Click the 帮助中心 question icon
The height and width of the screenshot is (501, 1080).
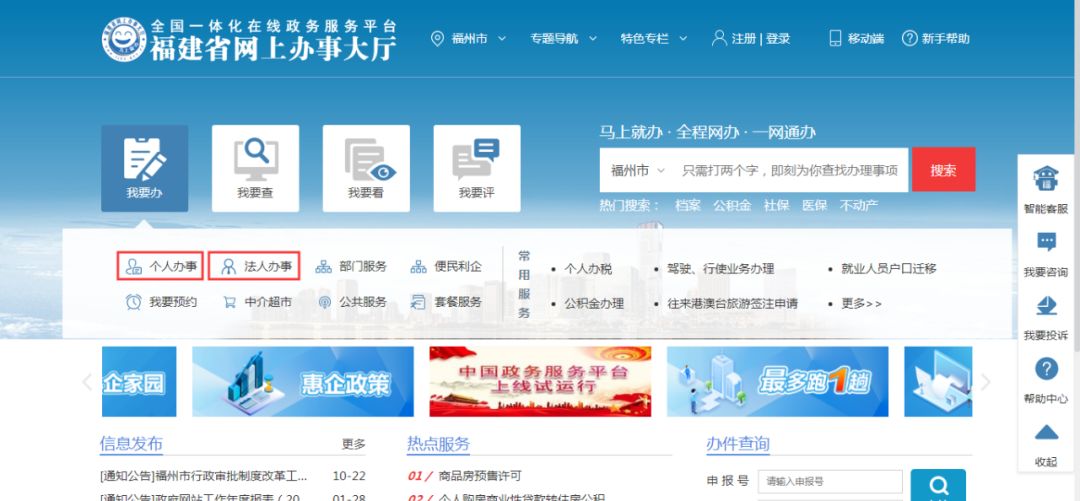point(1046,369)
